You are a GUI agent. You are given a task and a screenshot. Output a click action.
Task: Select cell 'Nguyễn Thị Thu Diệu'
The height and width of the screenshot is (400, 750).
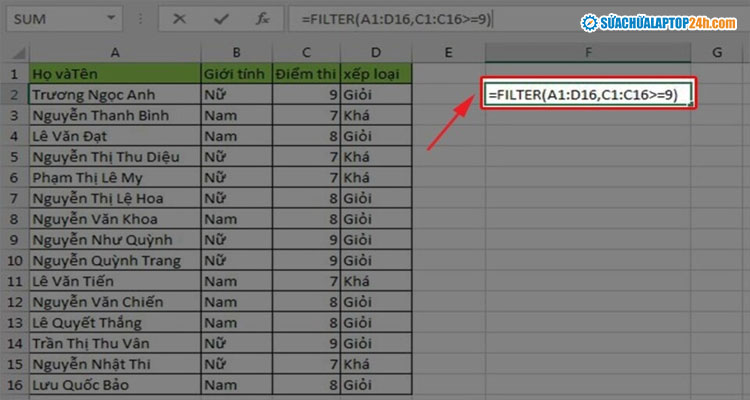coord(115,156)
